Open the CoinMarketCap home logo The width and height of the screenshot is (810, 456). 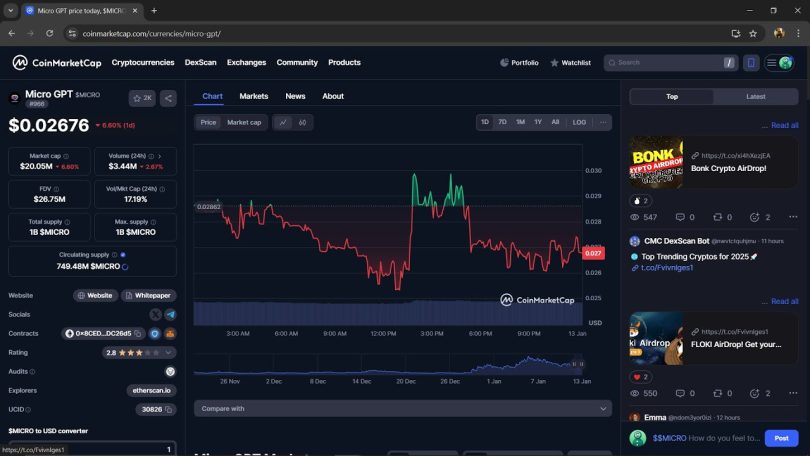tap(57, 62)
